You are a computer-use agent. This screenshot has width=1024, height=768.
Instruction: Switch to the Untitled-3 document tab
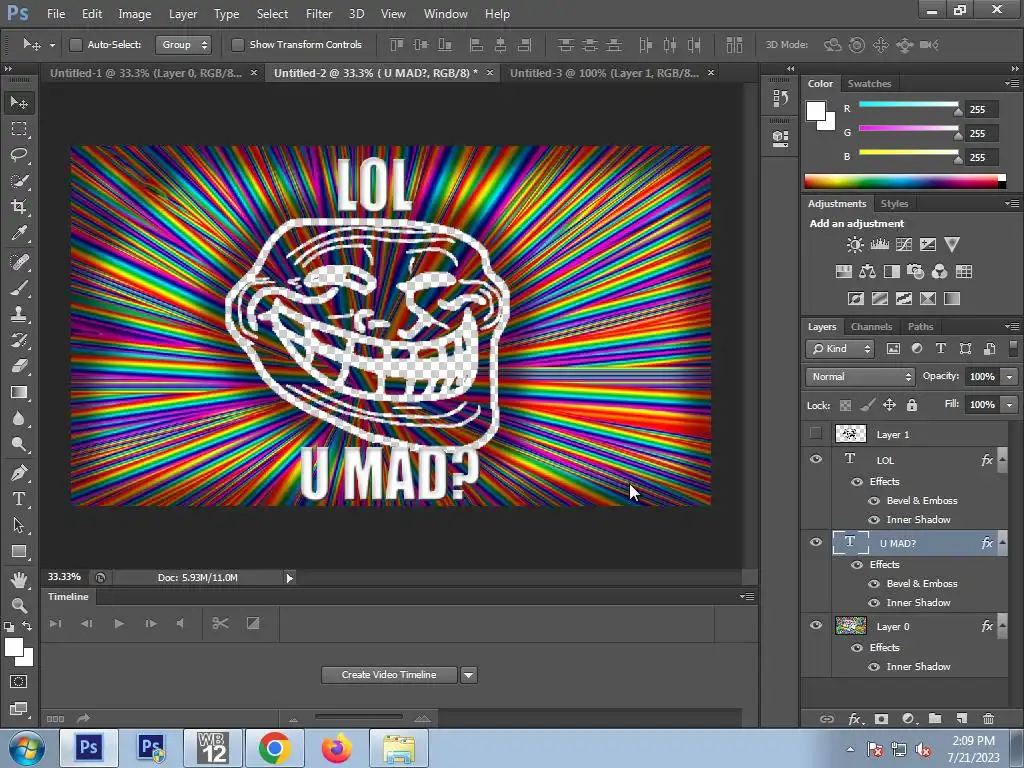pos(604,73)
